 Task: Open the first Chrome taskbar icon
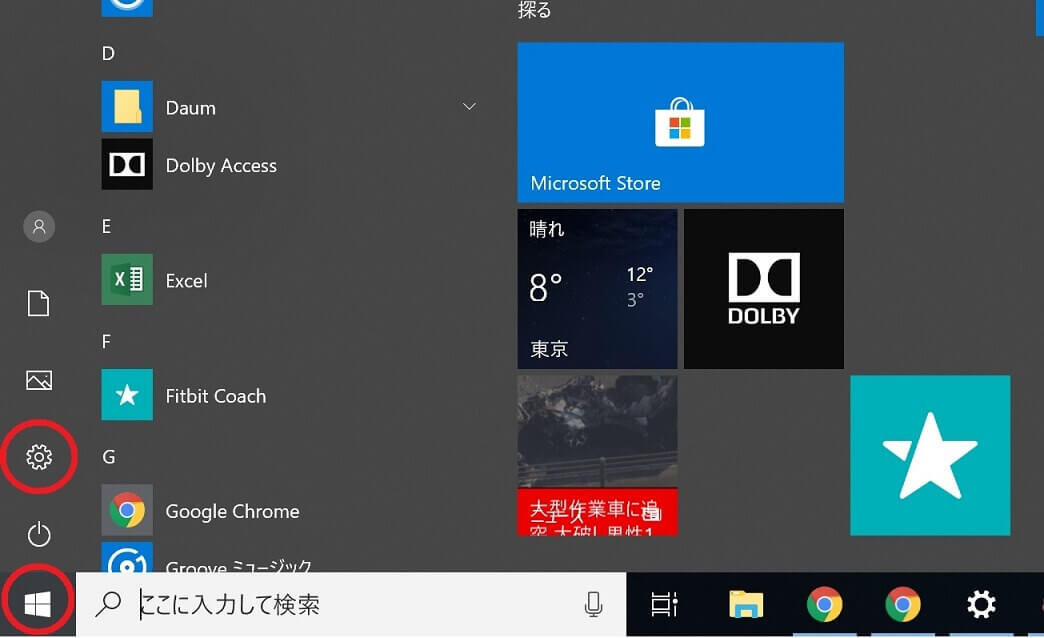pos(824,605)
